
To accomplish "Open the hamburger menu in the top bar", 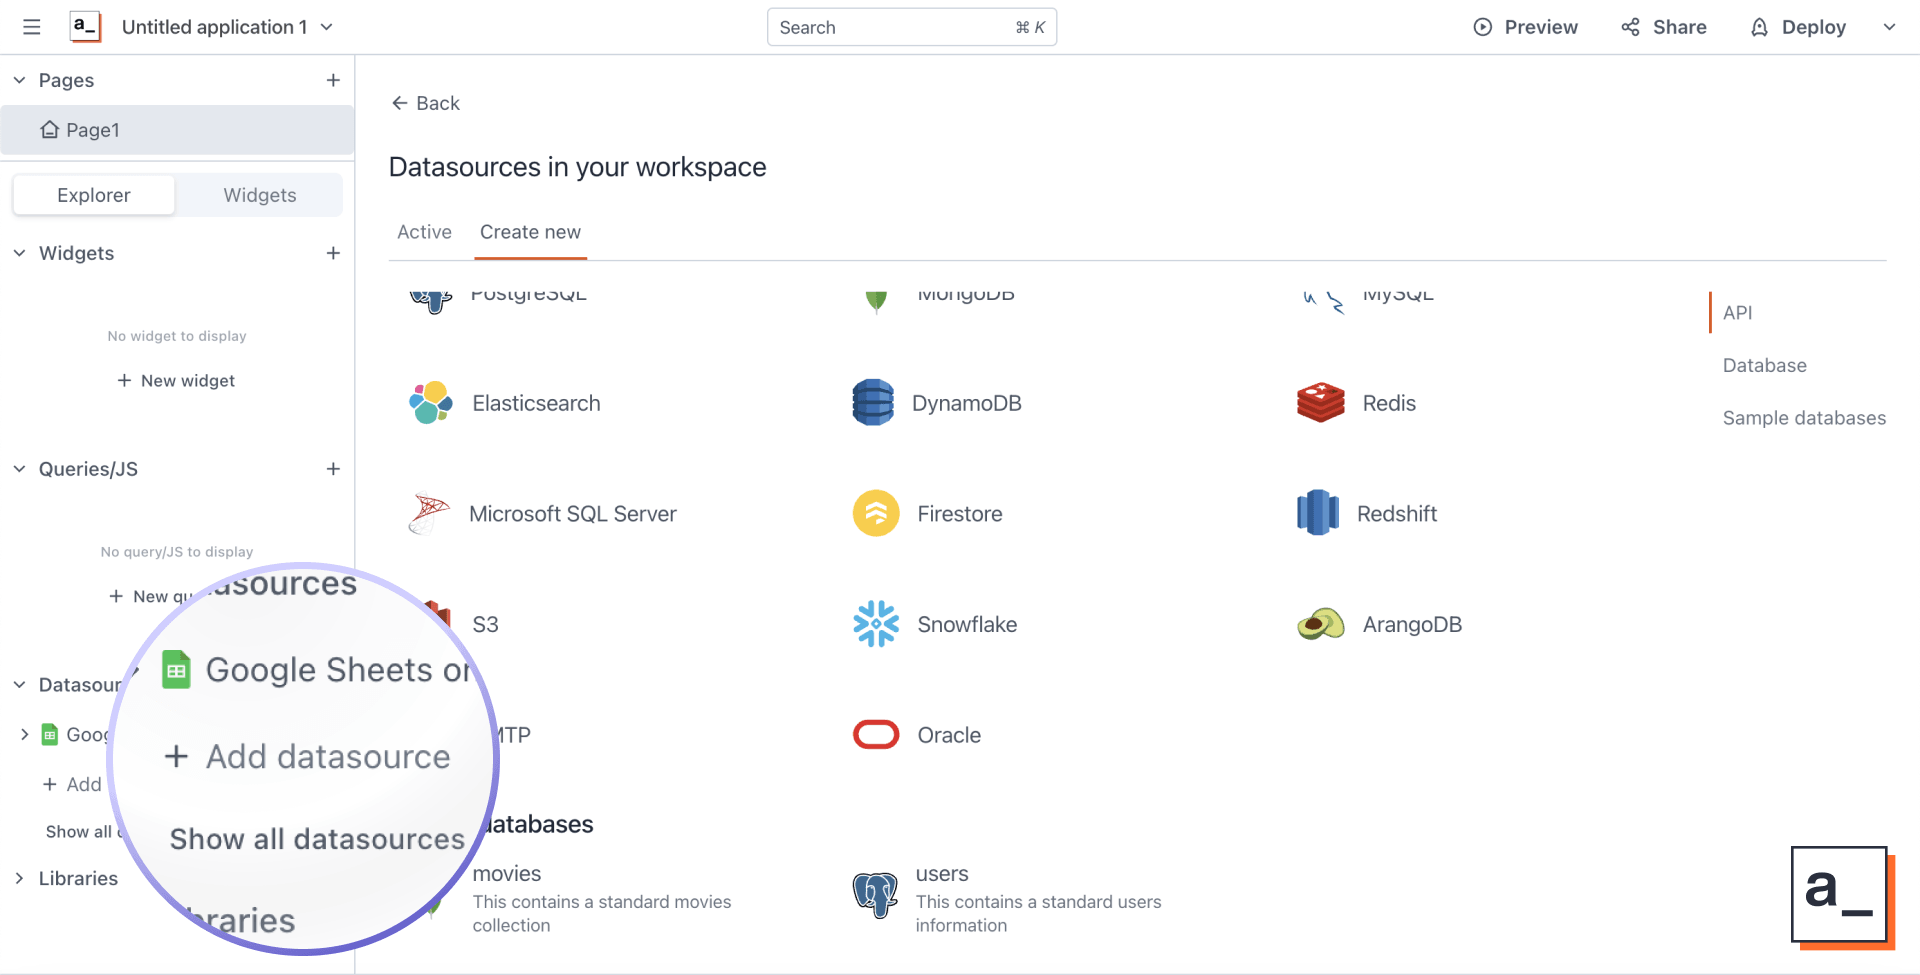I will click(31, 27).
